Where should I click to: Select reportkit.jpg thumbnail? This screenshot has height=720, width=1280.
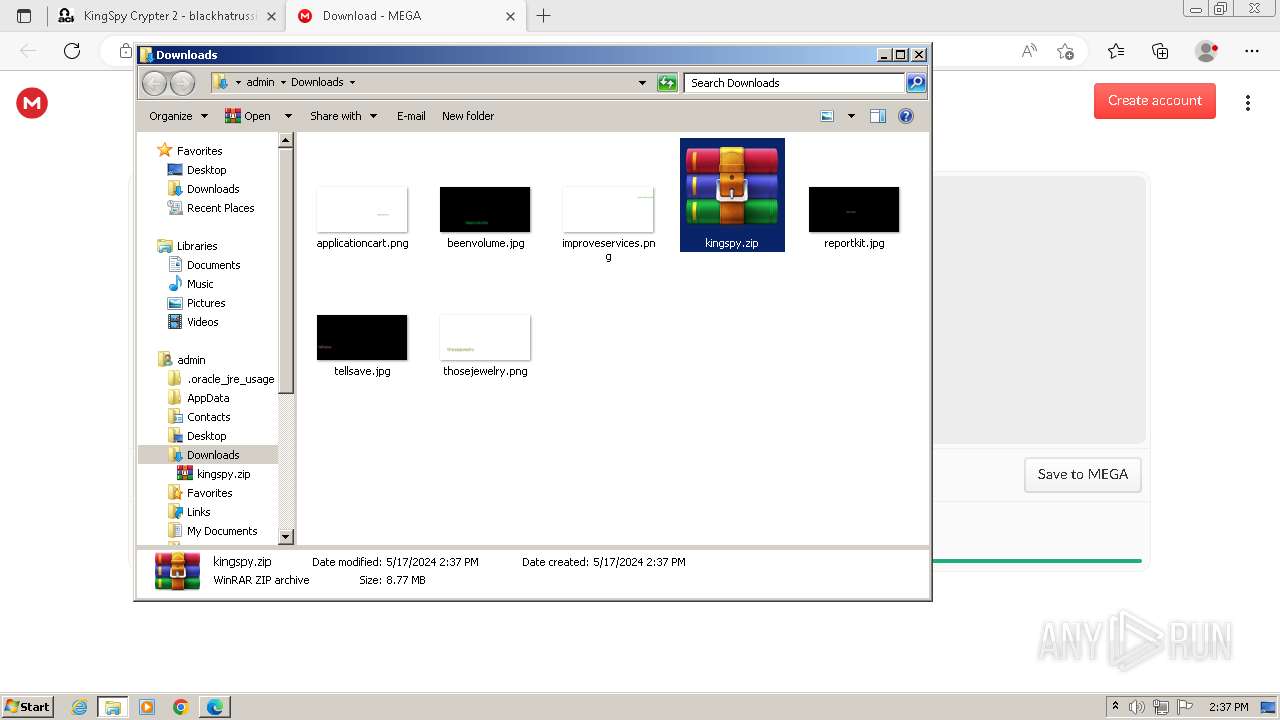pyautogui.click(x=854, y=209)
